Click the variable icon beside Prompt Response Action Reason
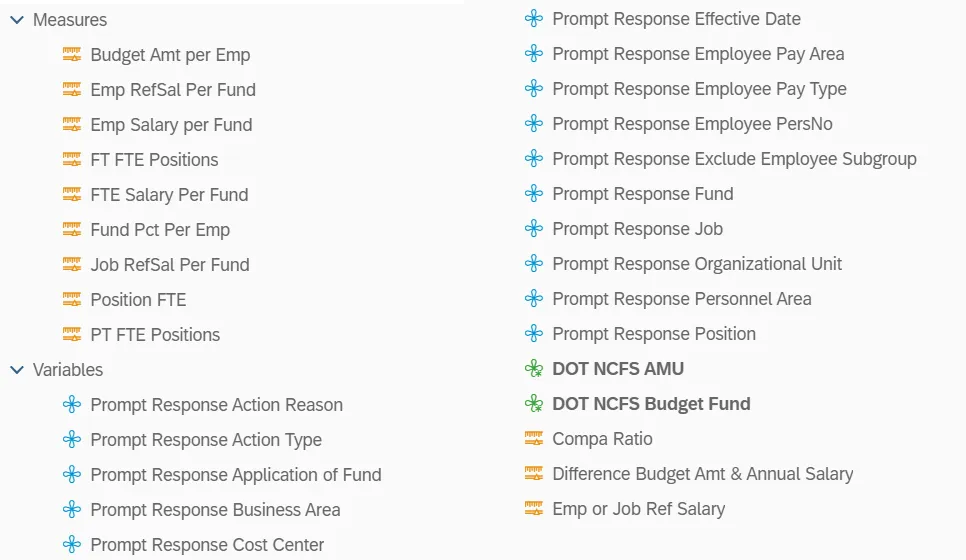The height and width of the screenshot is (560, 966). pos(71,405)
